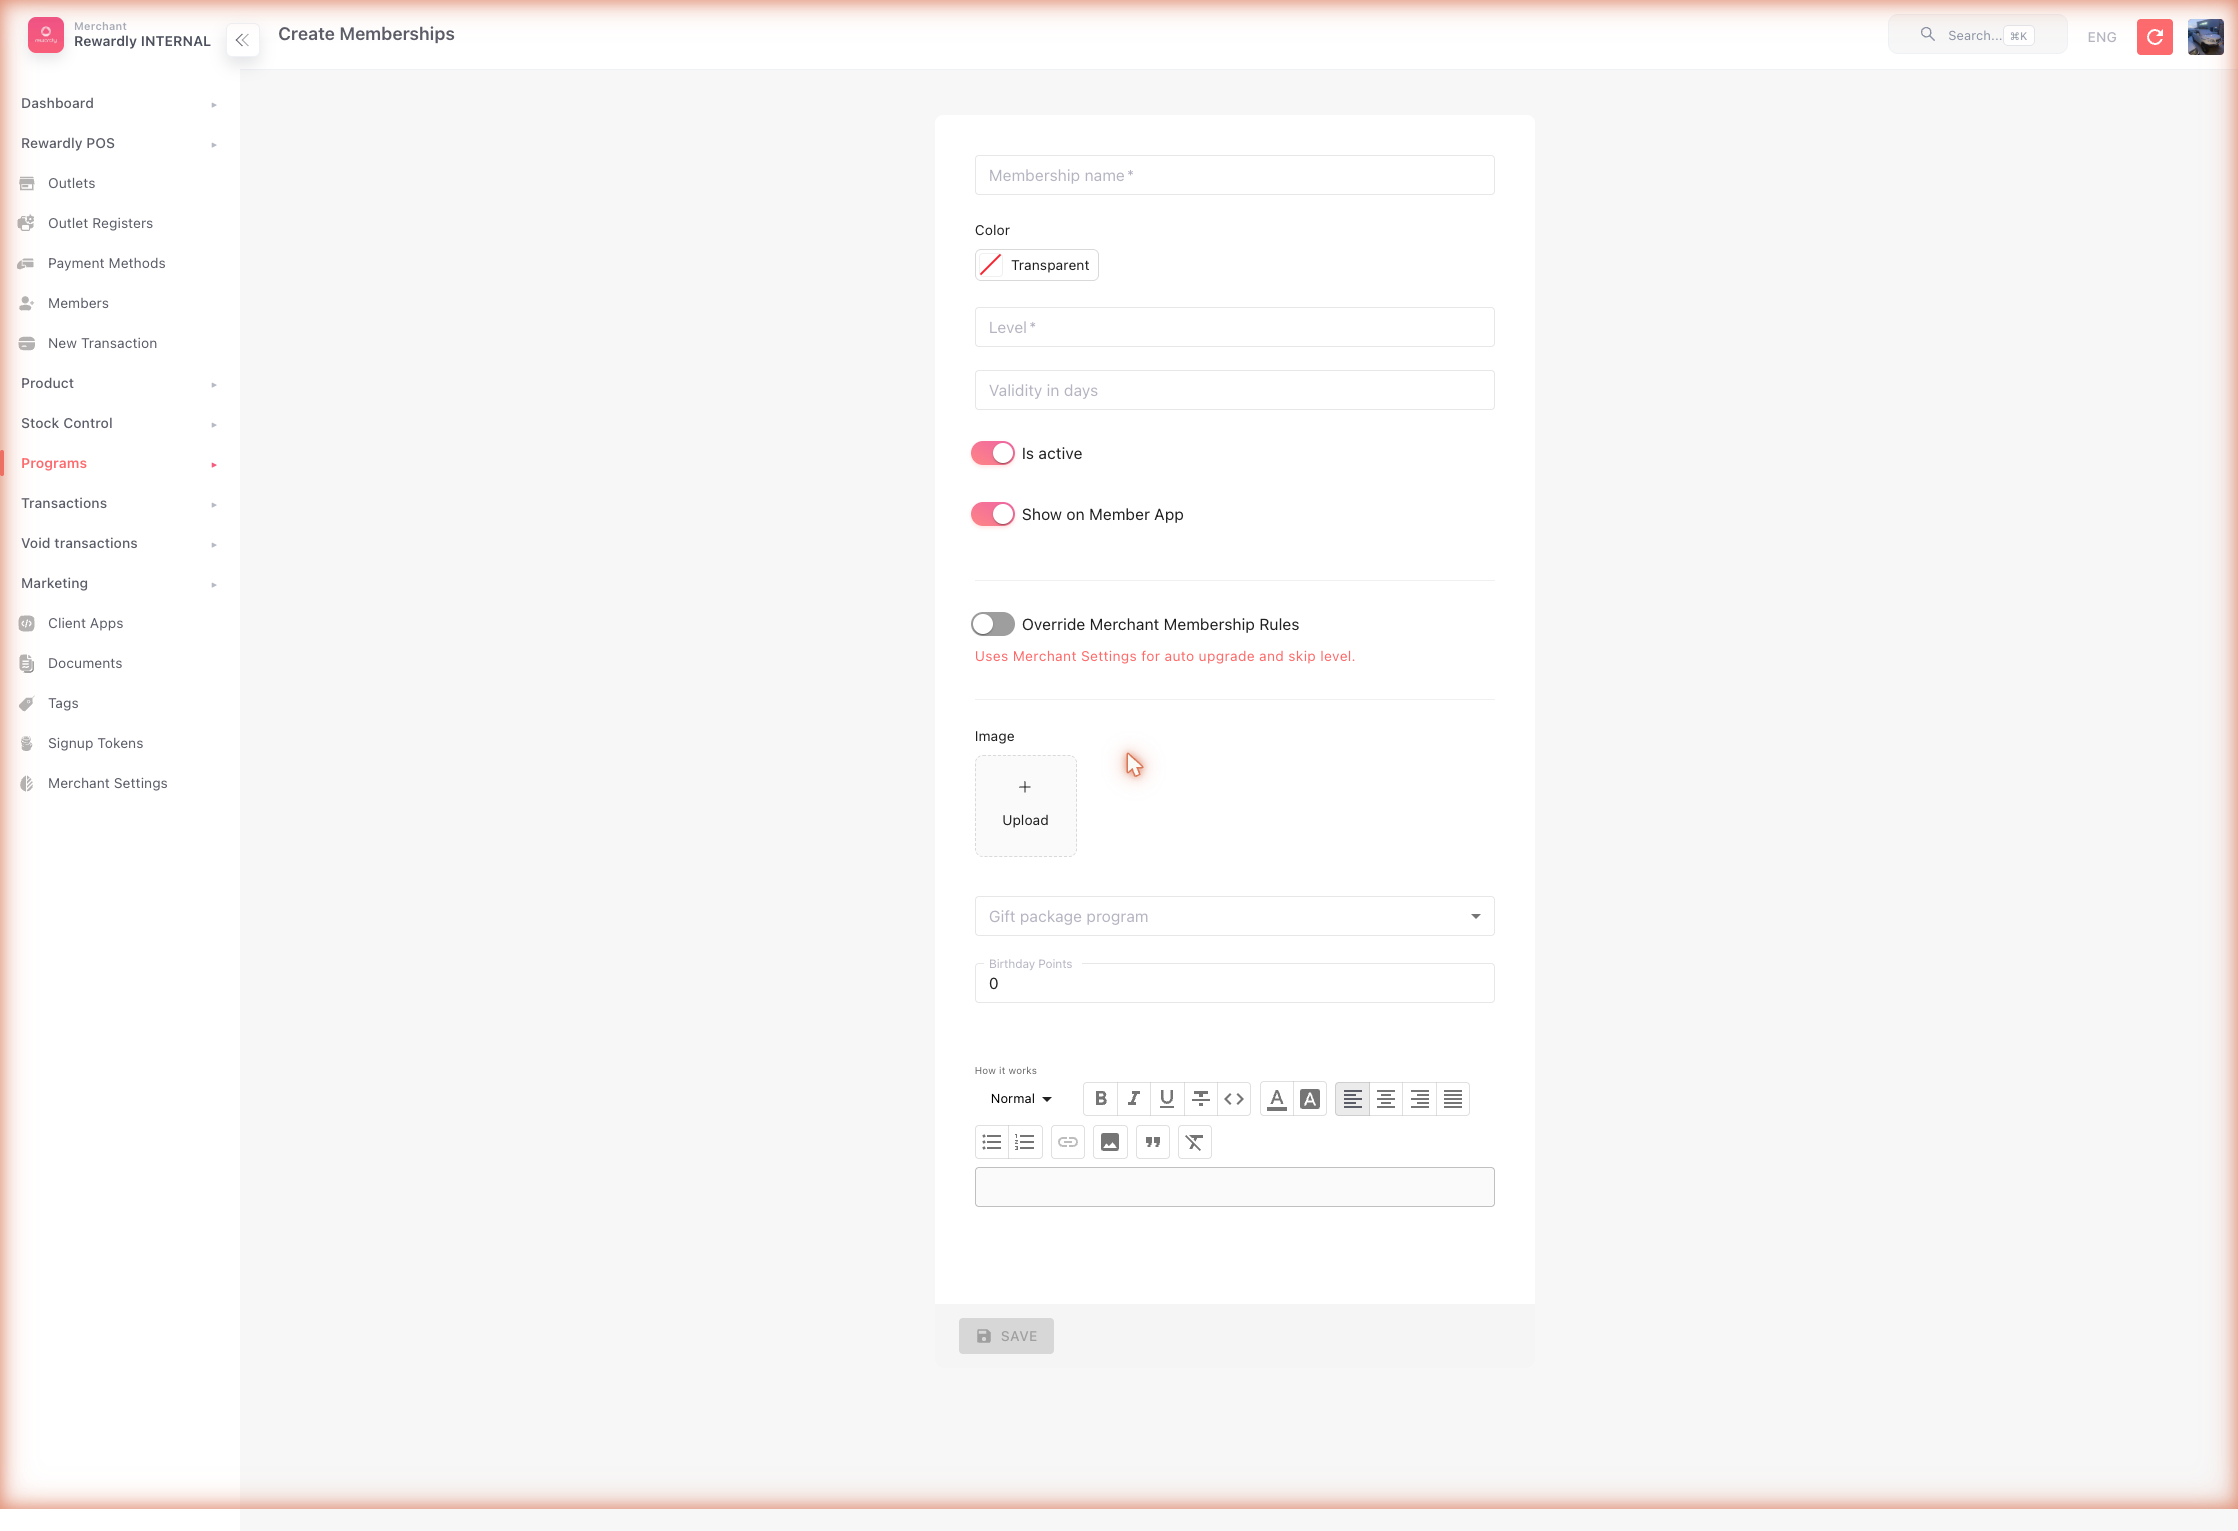The width and height of the screenshot is (2238, 1531).
Task: Center align text in editor
Action: [1386, 1099]
